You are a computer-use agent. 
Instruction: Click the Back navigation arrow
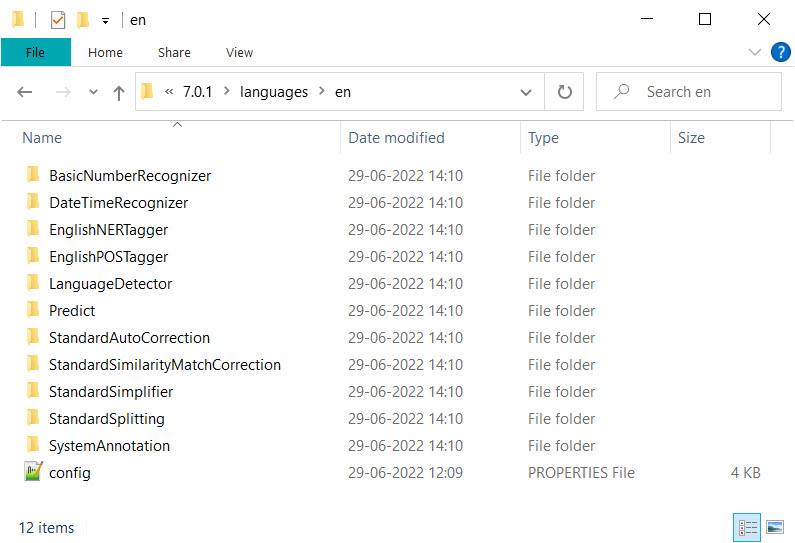click(x=24, y=92)
